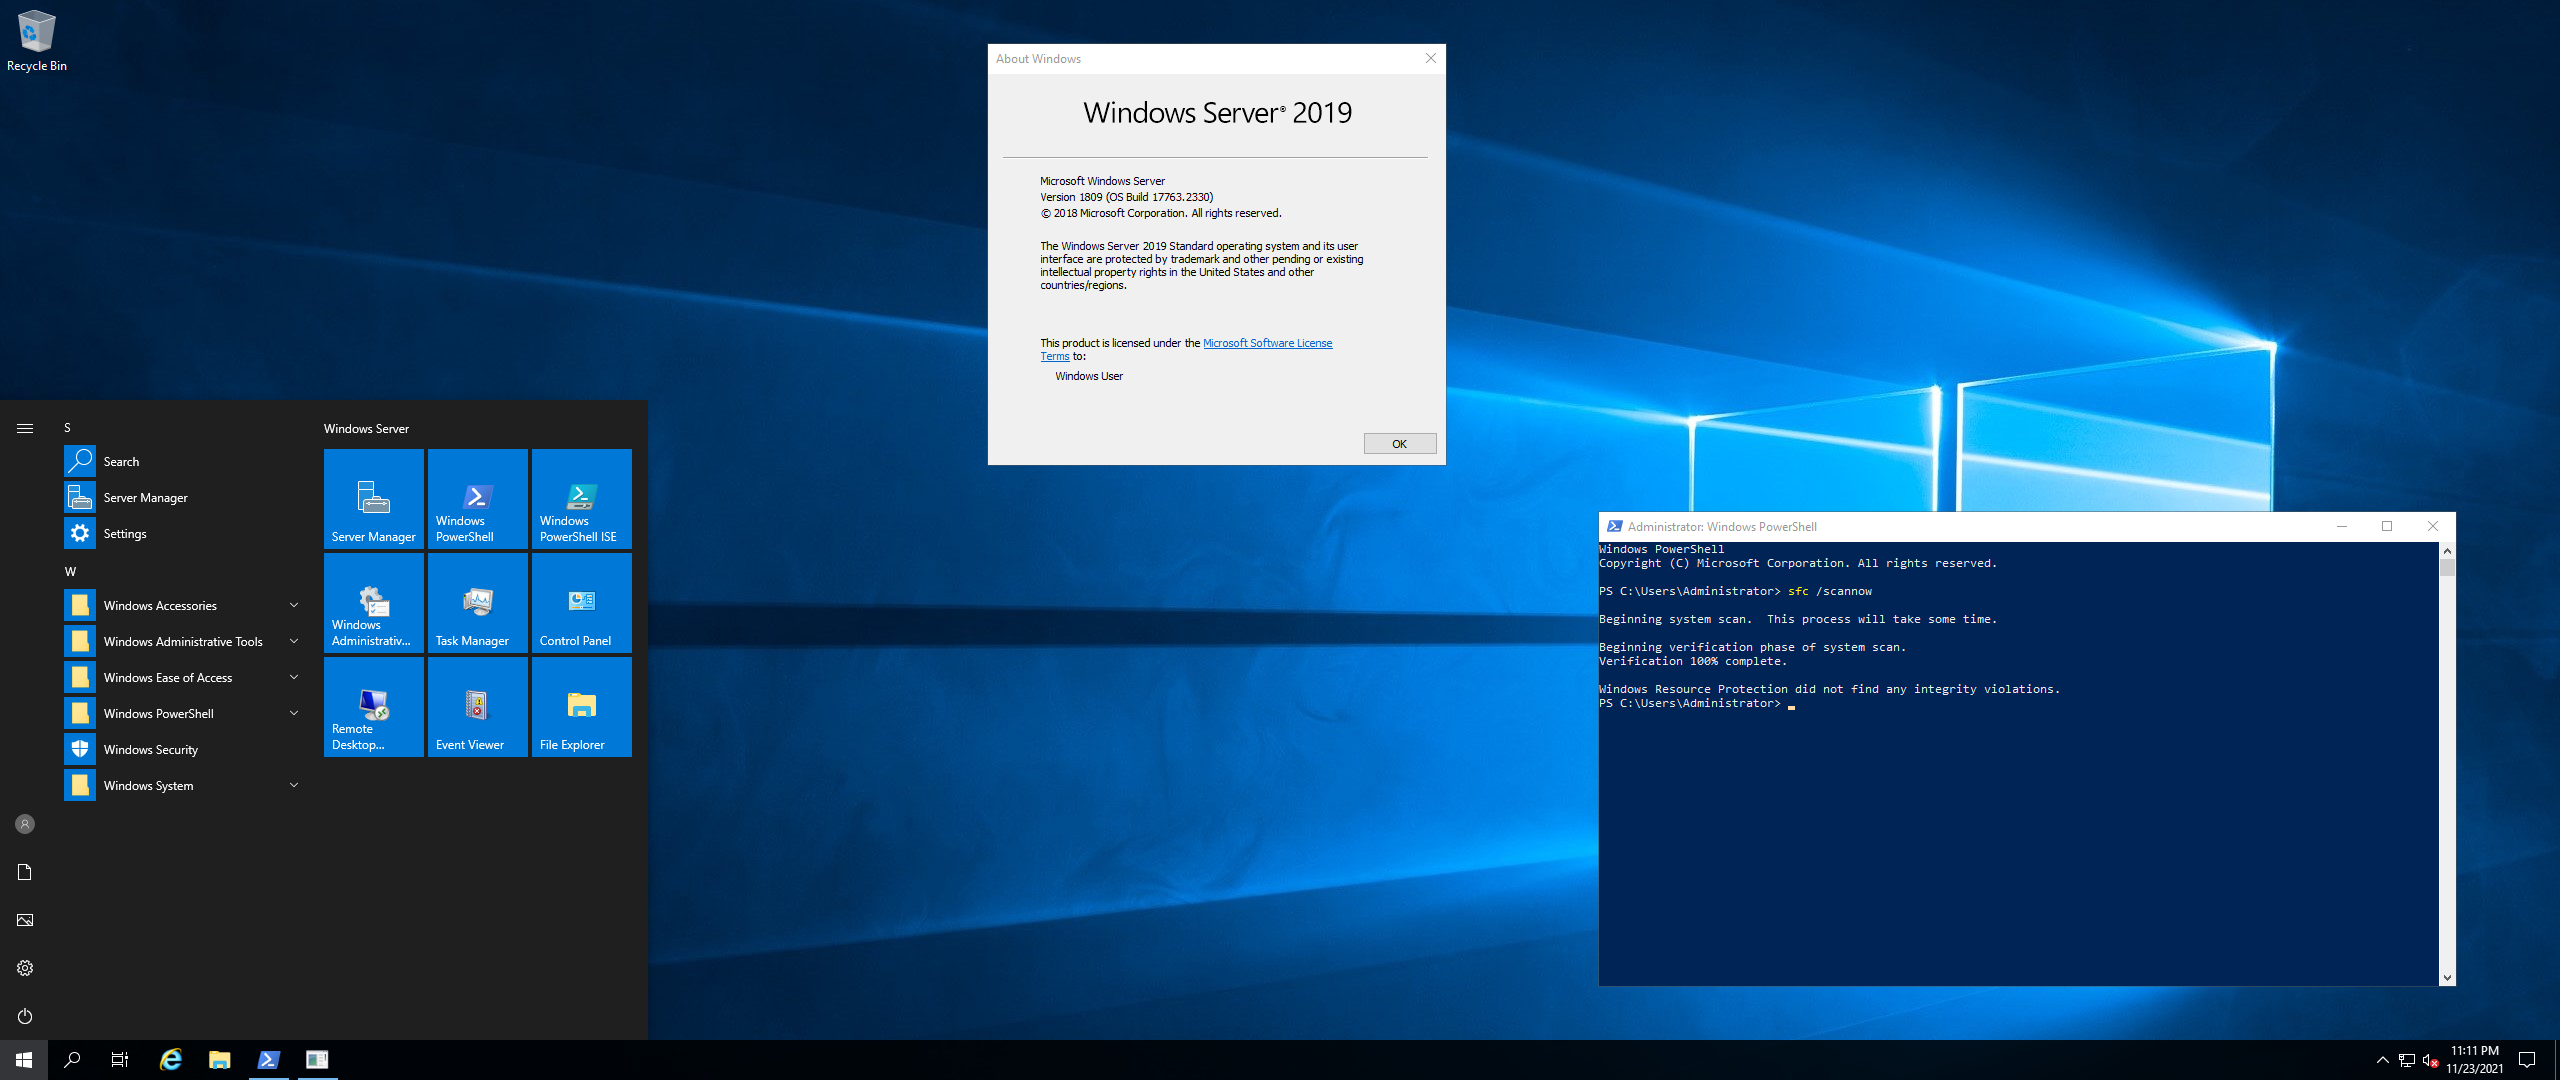Click the PowerShell prompt input line
This screenshot has width=2560, height=1080.
[x=1697, y=704]
